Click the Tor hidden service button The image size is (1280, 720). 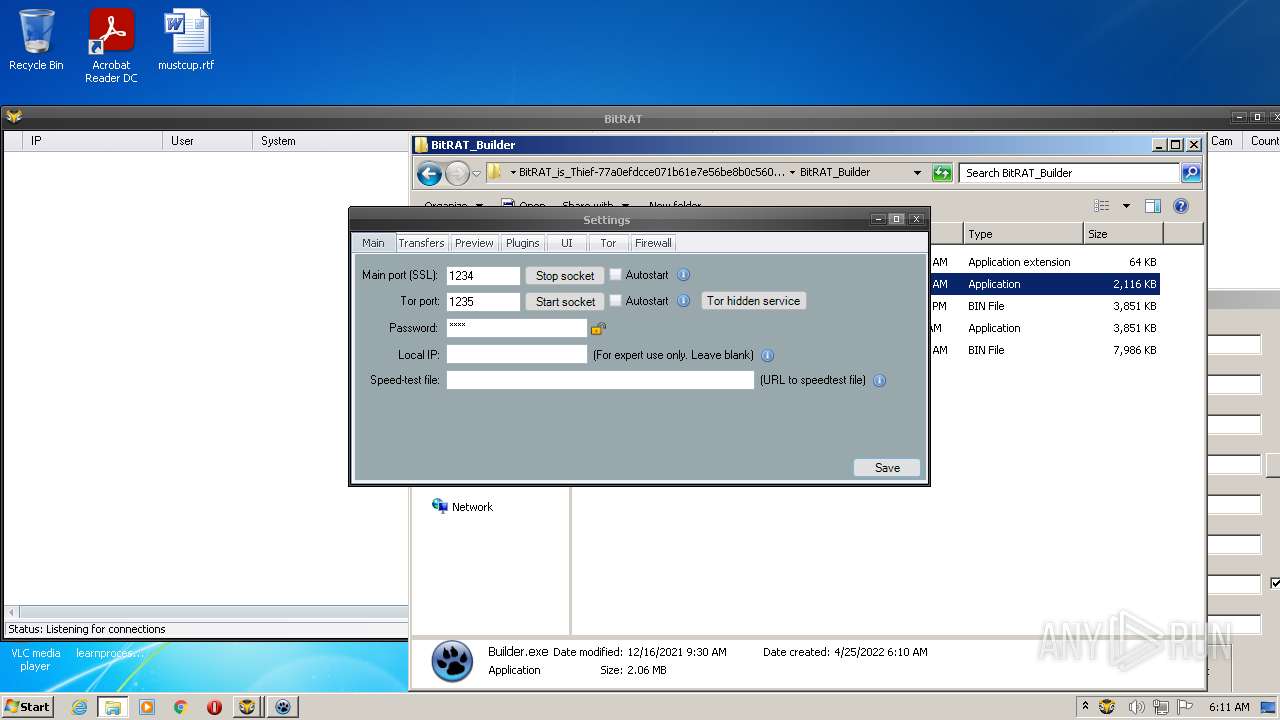tap(754, 301)
